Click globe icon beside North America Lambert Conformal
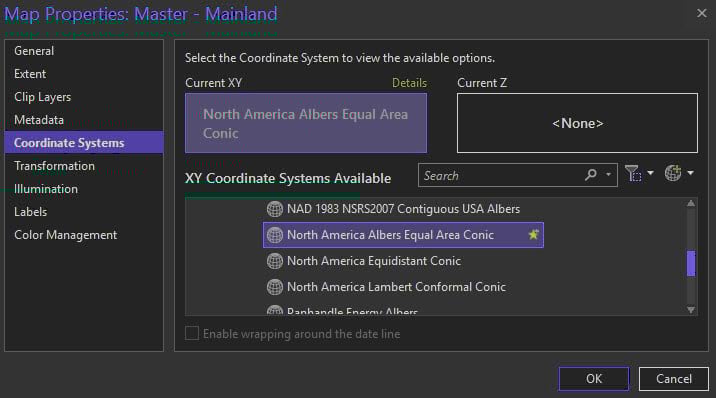 tap(274, 287)
